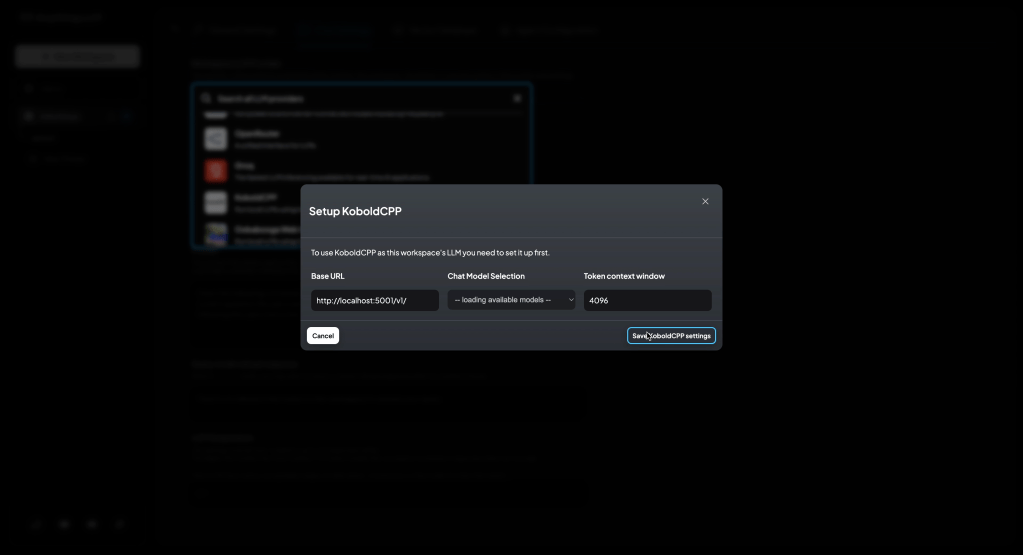Open workspace settings gear in sidebar
The image size is (1023, 555).
coord(126,116)
